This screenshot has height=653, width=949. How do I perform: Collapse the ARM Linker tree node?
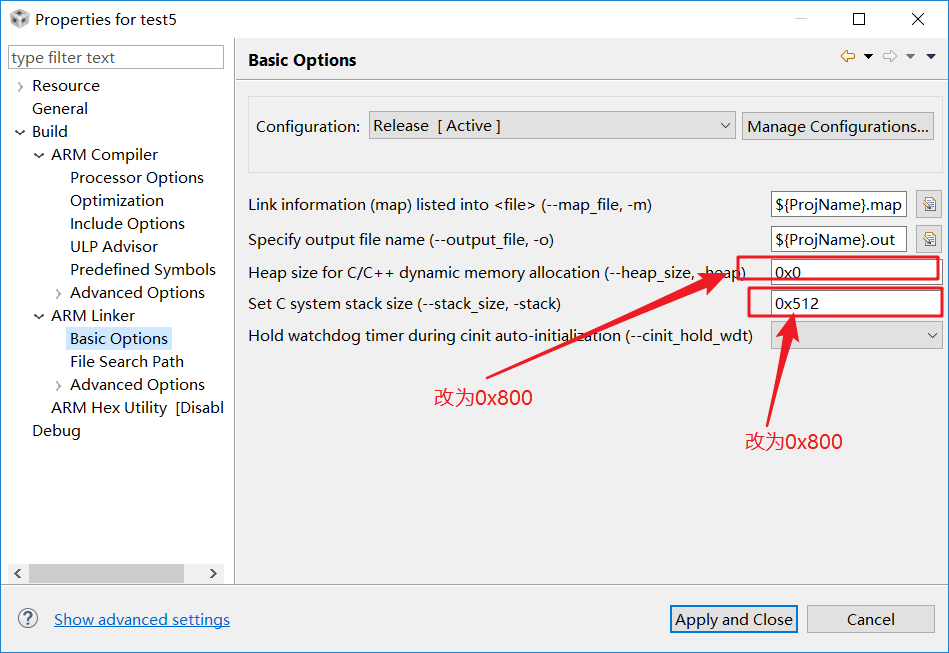[39, 316]
